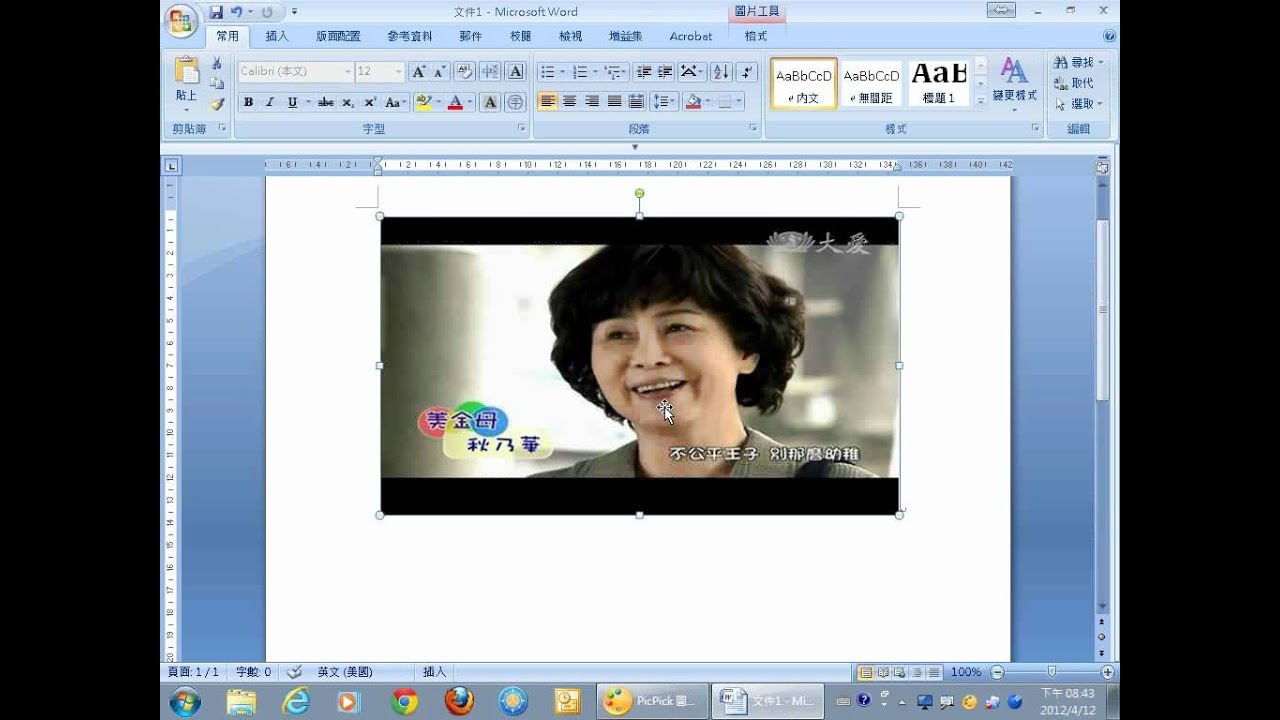Apply character shading icon
Image resolution: width=1280 pixels, height=720 pixels.
point(490,102)
